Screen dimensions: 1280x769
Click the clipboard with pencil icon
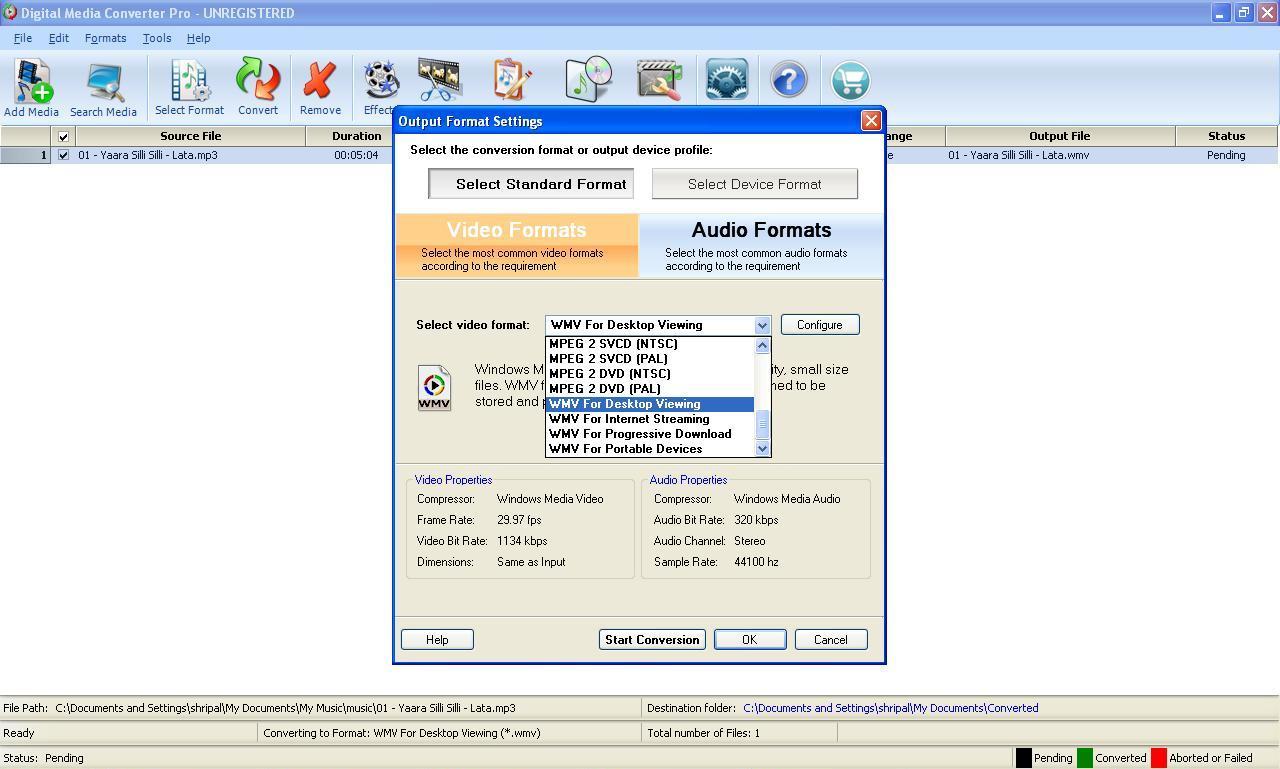512,80
